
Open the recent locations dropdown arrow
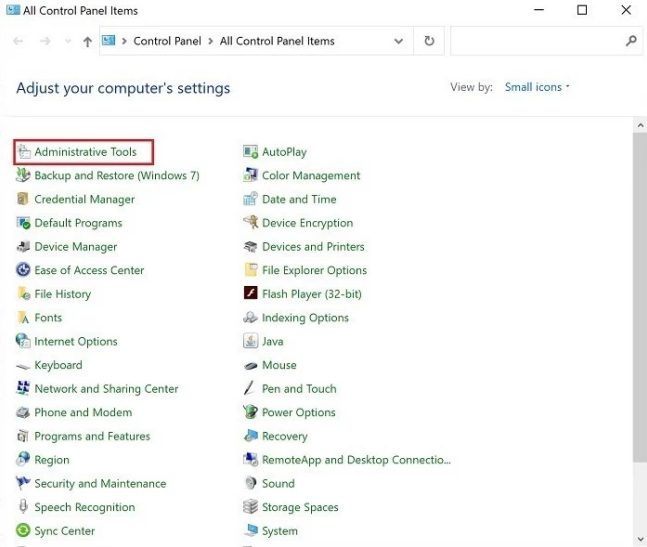pos(68,41)
